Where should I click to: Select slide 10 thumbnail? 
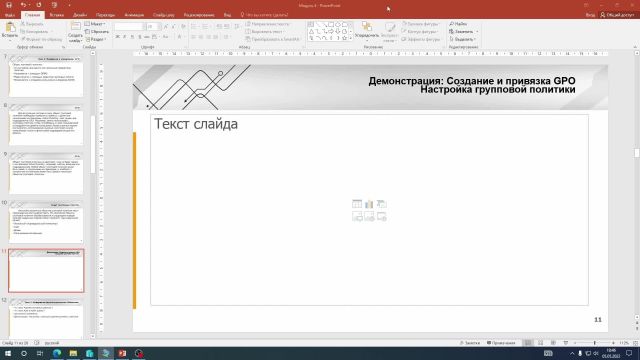coord(46,222)
